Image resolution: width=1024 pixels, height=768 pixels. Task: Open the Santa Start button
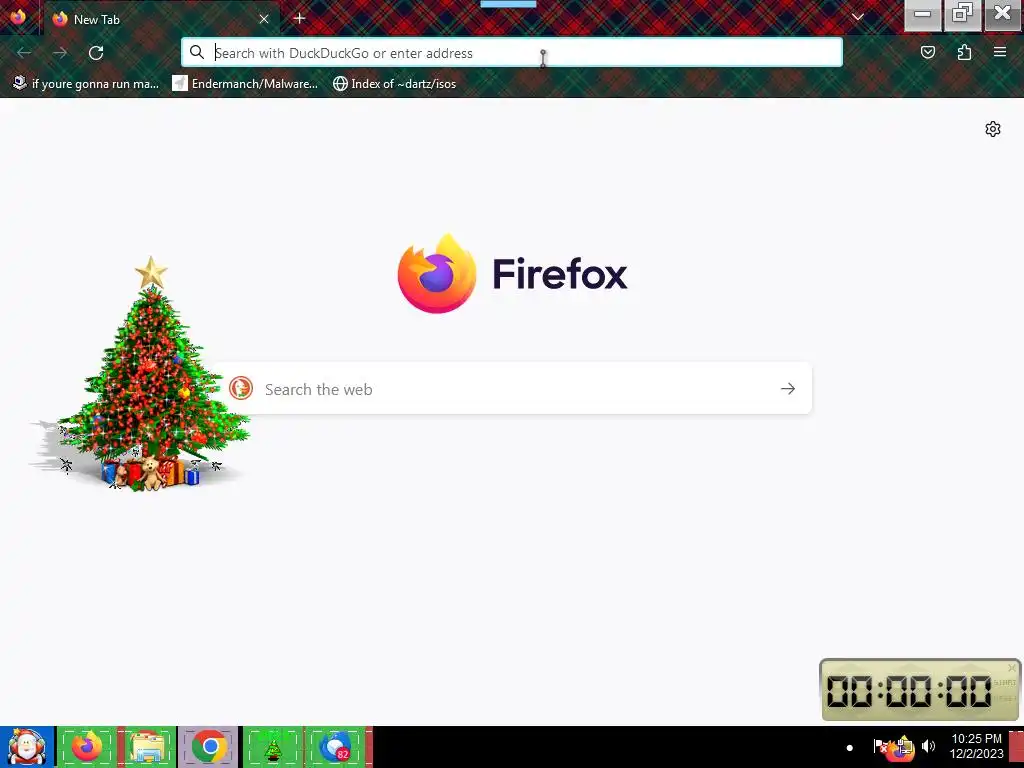pyautogui.click(x=27, y=747)
